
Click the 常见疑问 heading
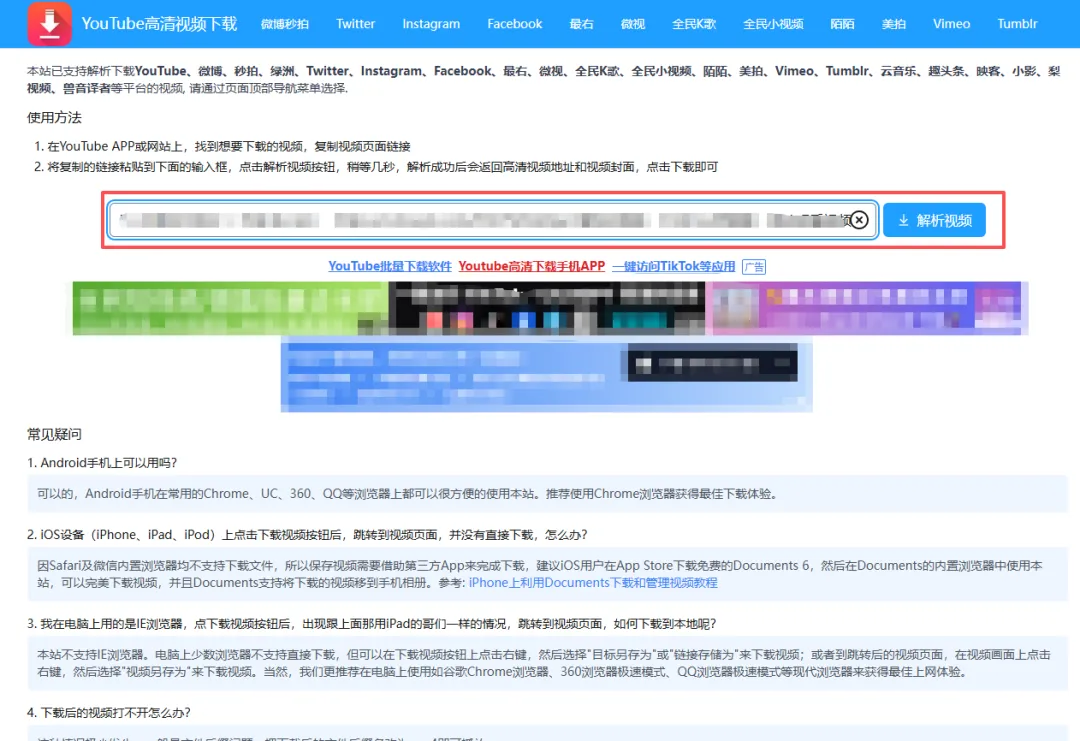[x=54, y=435]
